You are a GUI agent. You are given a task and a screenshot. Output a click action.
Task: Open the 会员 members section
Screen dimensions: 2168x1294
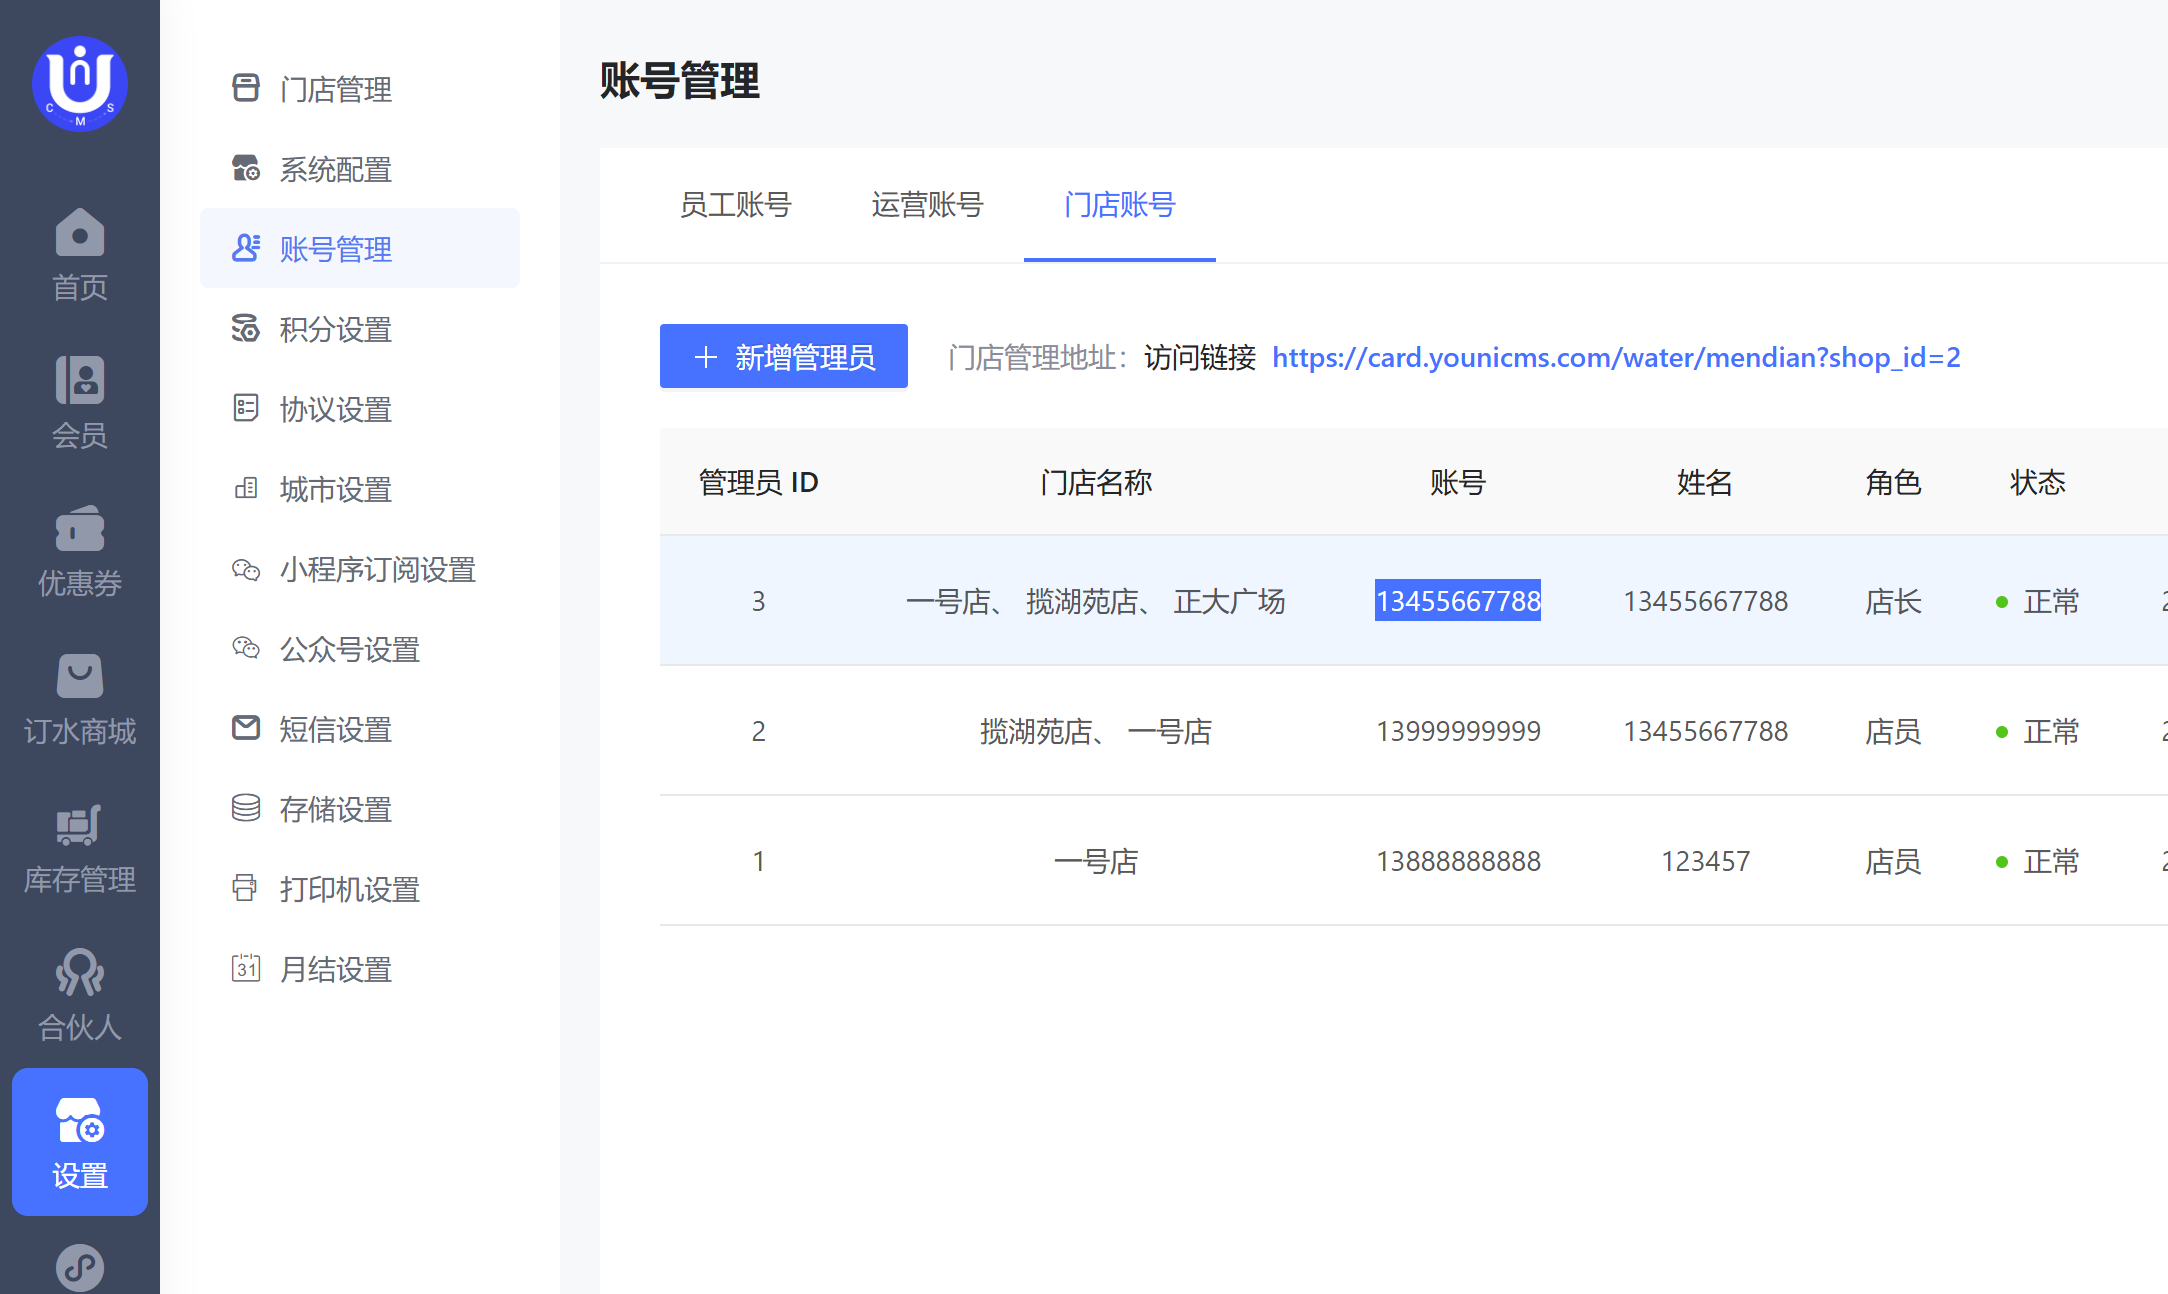[x=80, y=403]
